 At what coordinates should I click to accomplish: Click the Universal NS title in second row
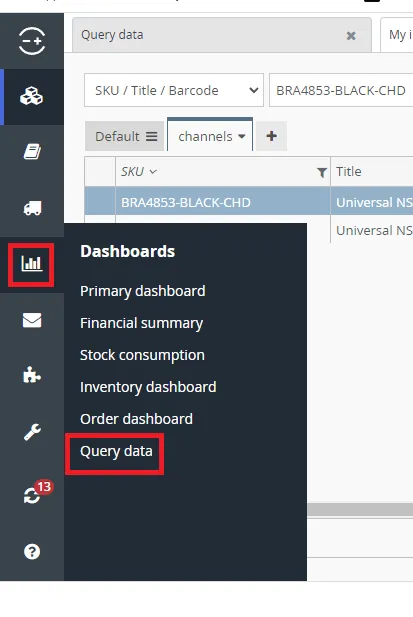tap(374, 230)
